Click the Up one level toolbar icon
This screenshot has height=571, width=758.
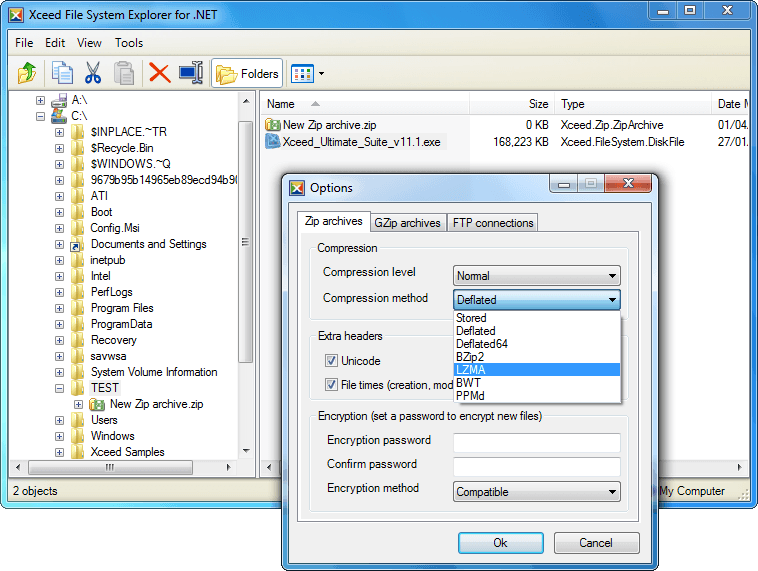27,73
